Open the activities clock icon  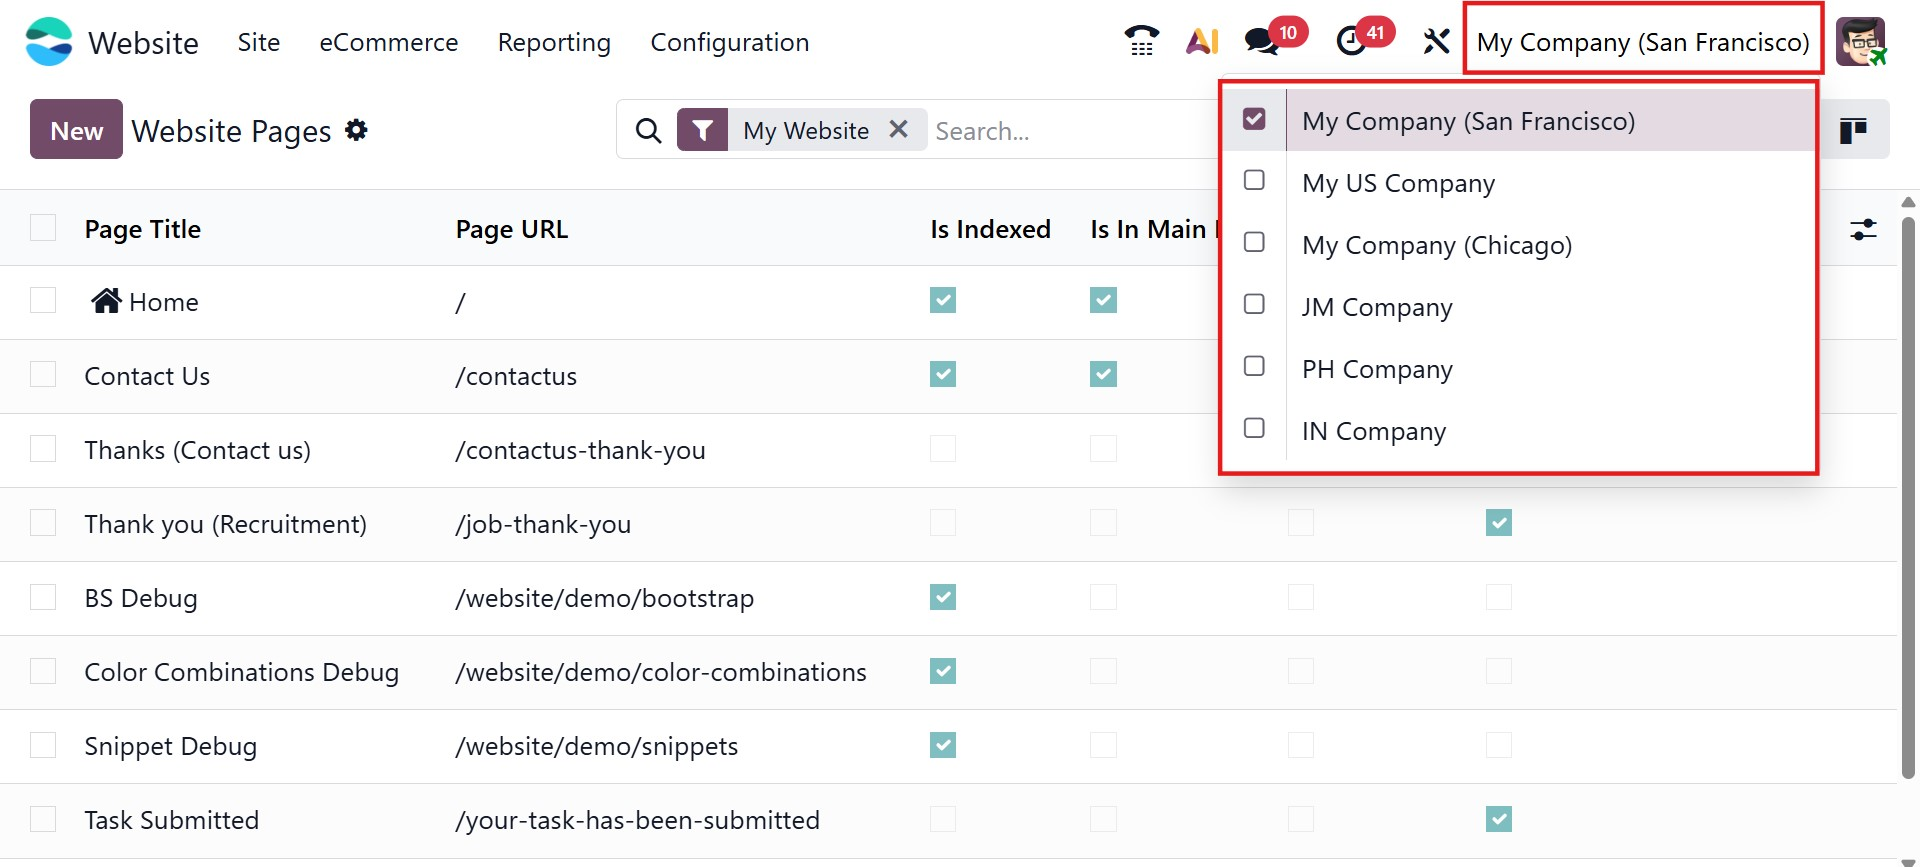coord(1352,41)
